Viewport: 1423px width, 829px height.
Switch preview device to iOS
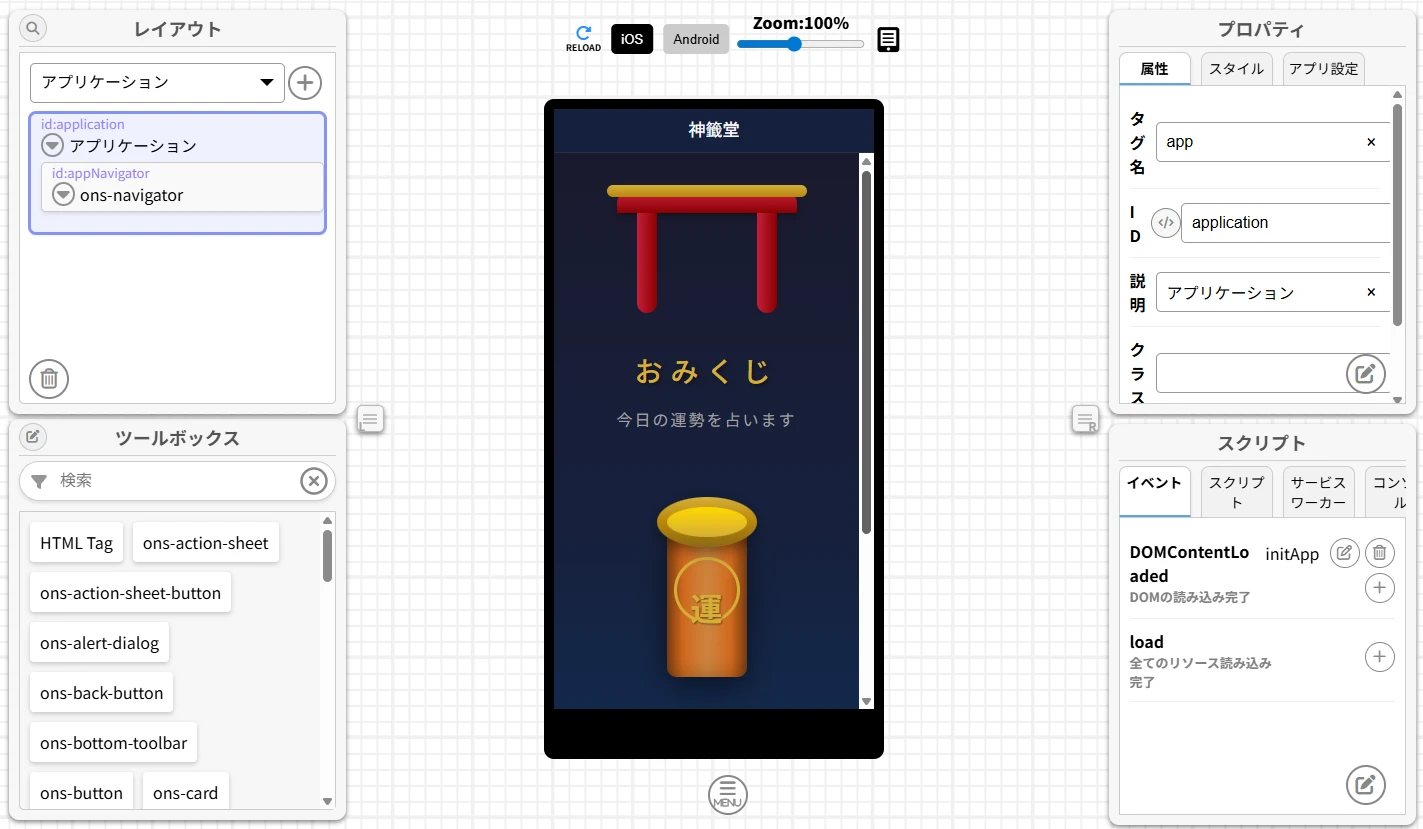(632, 39)
